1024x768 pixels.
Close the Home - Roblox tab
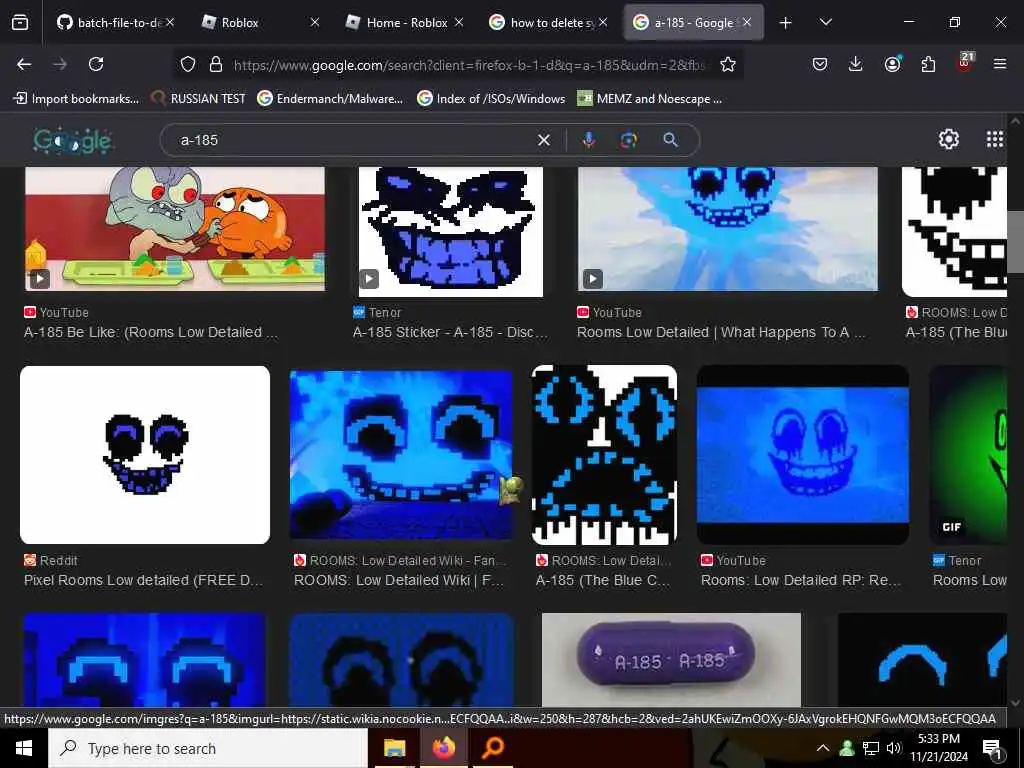(x=458, y=22)
